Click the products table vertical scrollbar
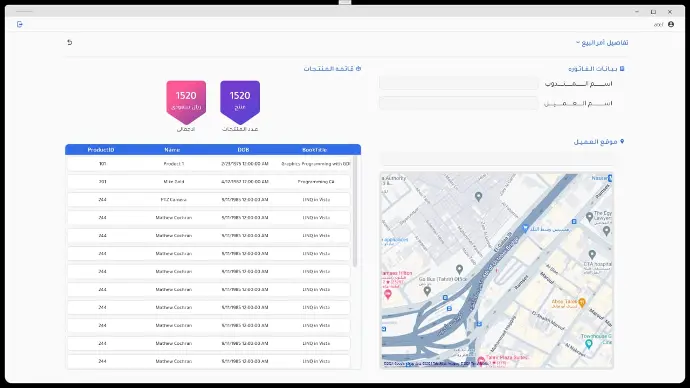This screenshot has width=690, height=388. coord(355,211)
